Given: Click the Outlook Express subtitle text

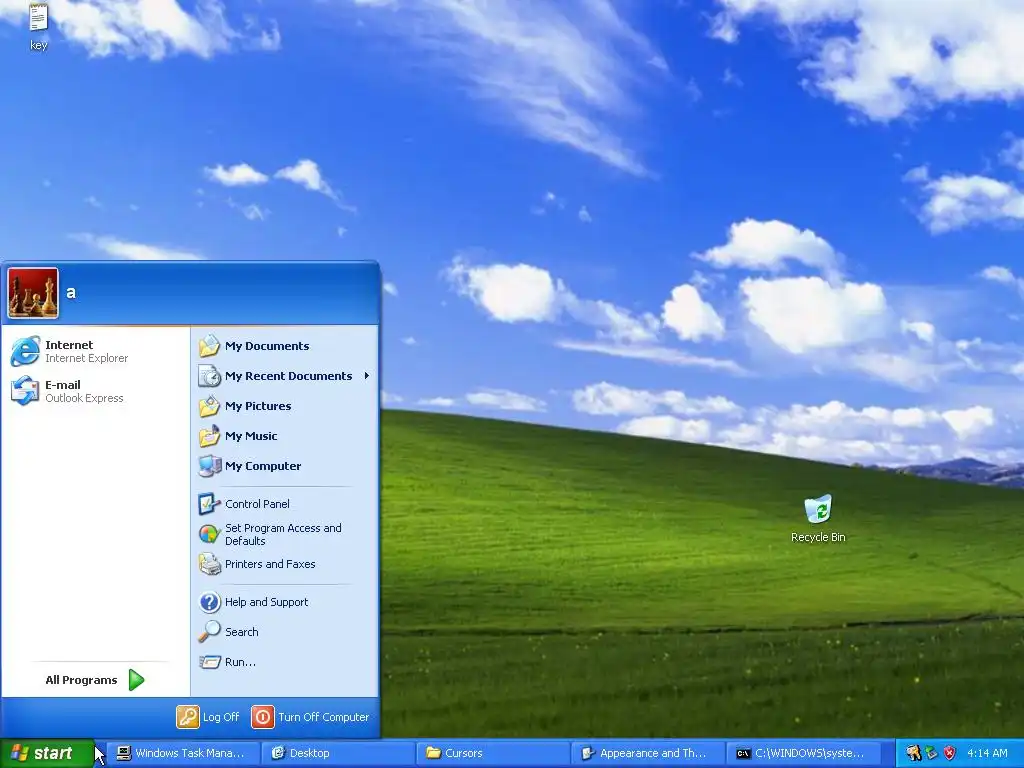Looking at the screenshot, I should (84, 398).
